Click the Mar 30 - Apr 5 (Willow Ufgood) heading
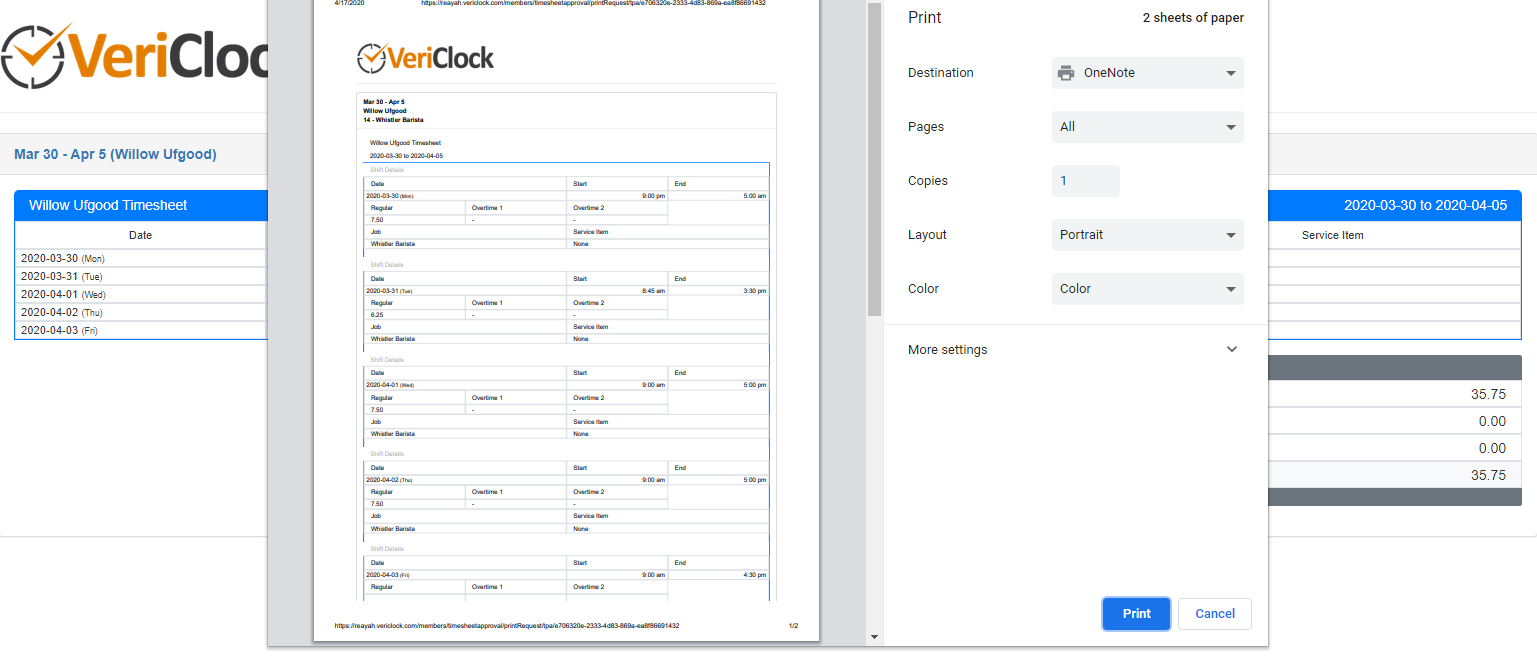The height and width of the screenshot is (659, 1537). pyautogui.click(x=115, y=155)
